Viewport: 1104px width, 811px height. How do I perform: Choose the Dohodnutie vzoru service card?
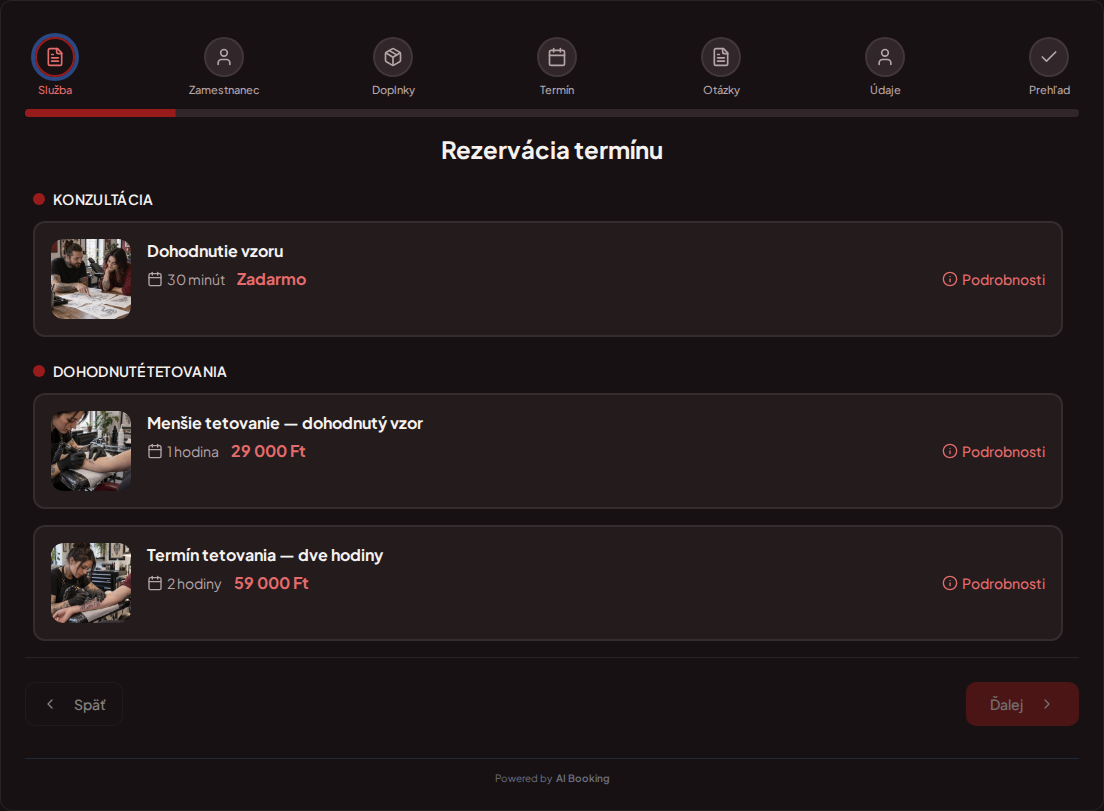548,279
